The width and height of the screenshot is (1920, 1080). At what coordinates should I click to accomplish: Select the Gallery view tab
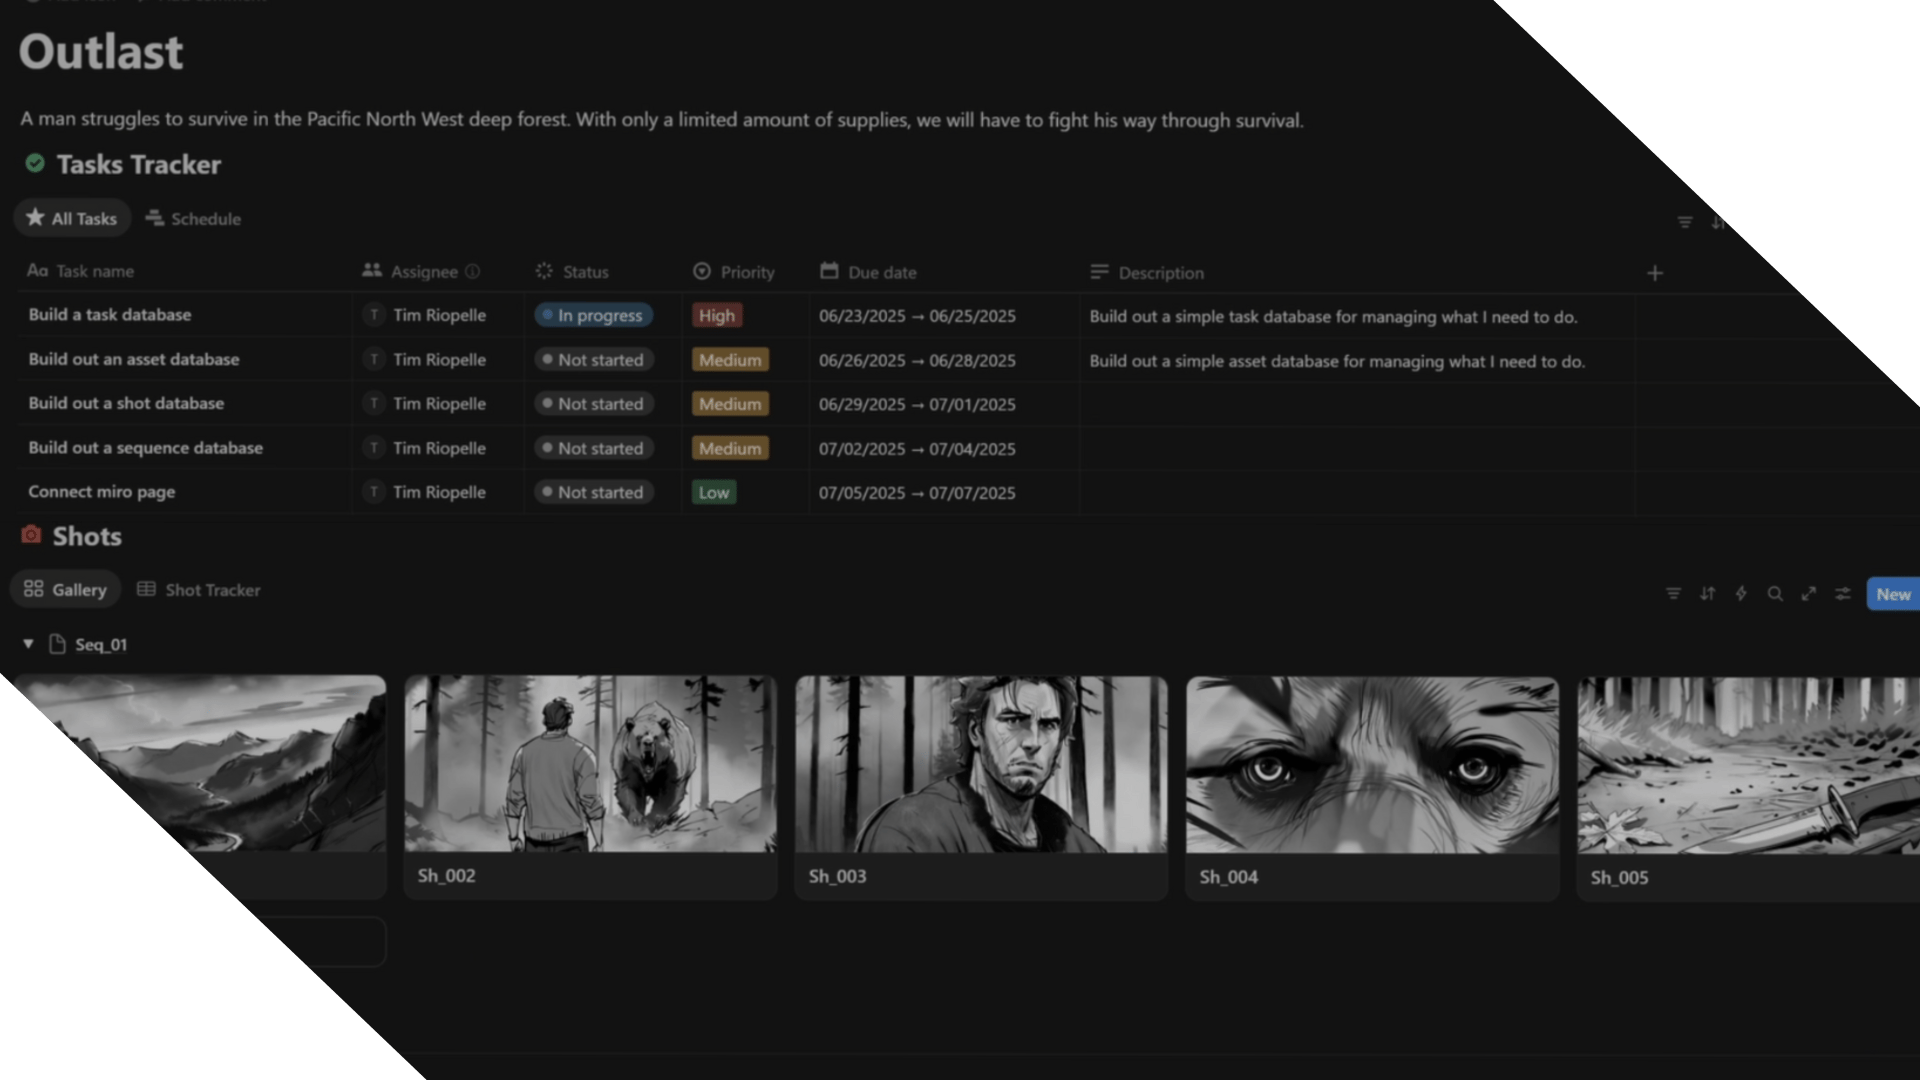[x=66, y=590]
